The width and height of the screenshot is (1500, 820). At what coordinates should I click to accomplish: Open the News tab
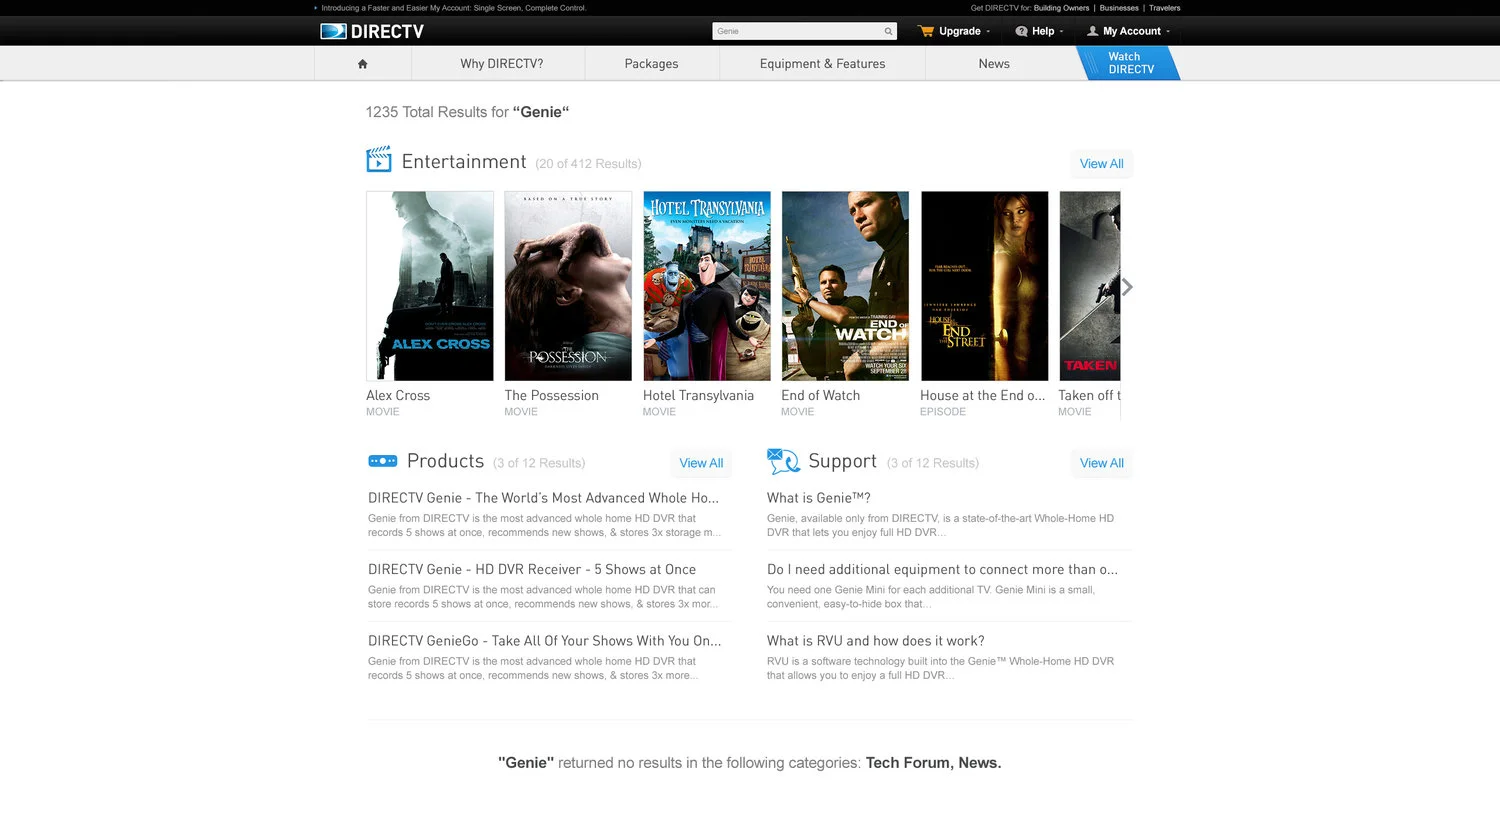click(x=994, y=64)
